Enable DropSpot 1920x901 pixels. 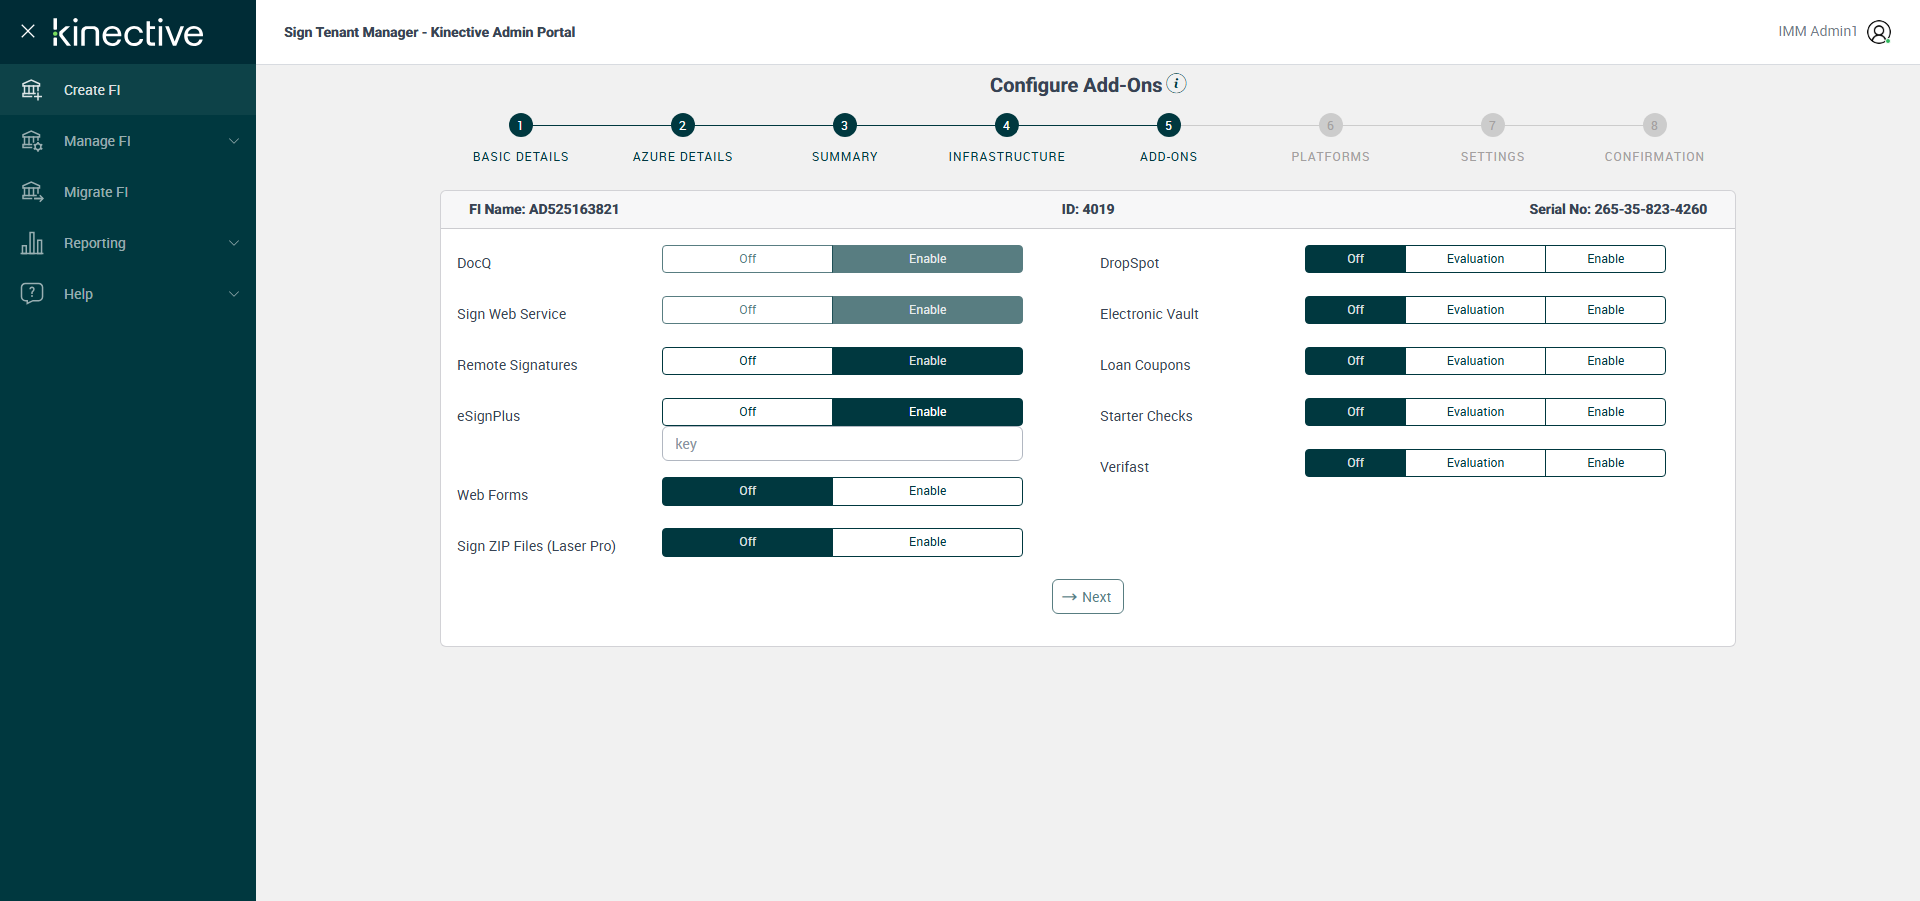point(1605,259)
